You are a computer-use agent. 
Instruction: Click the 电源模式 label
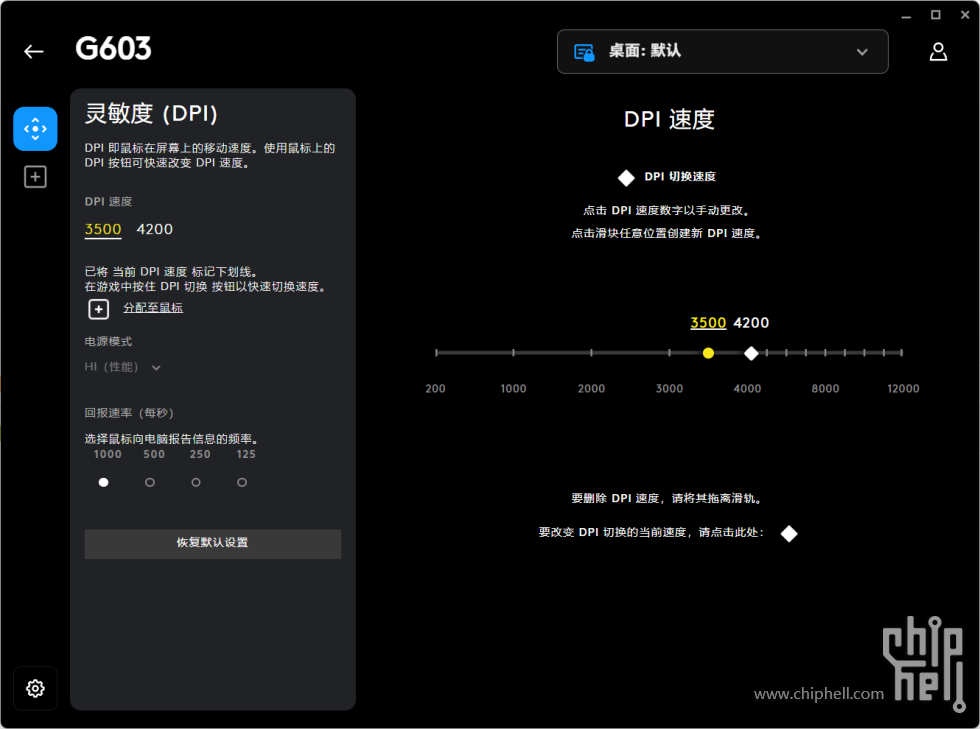coord(108,341)
